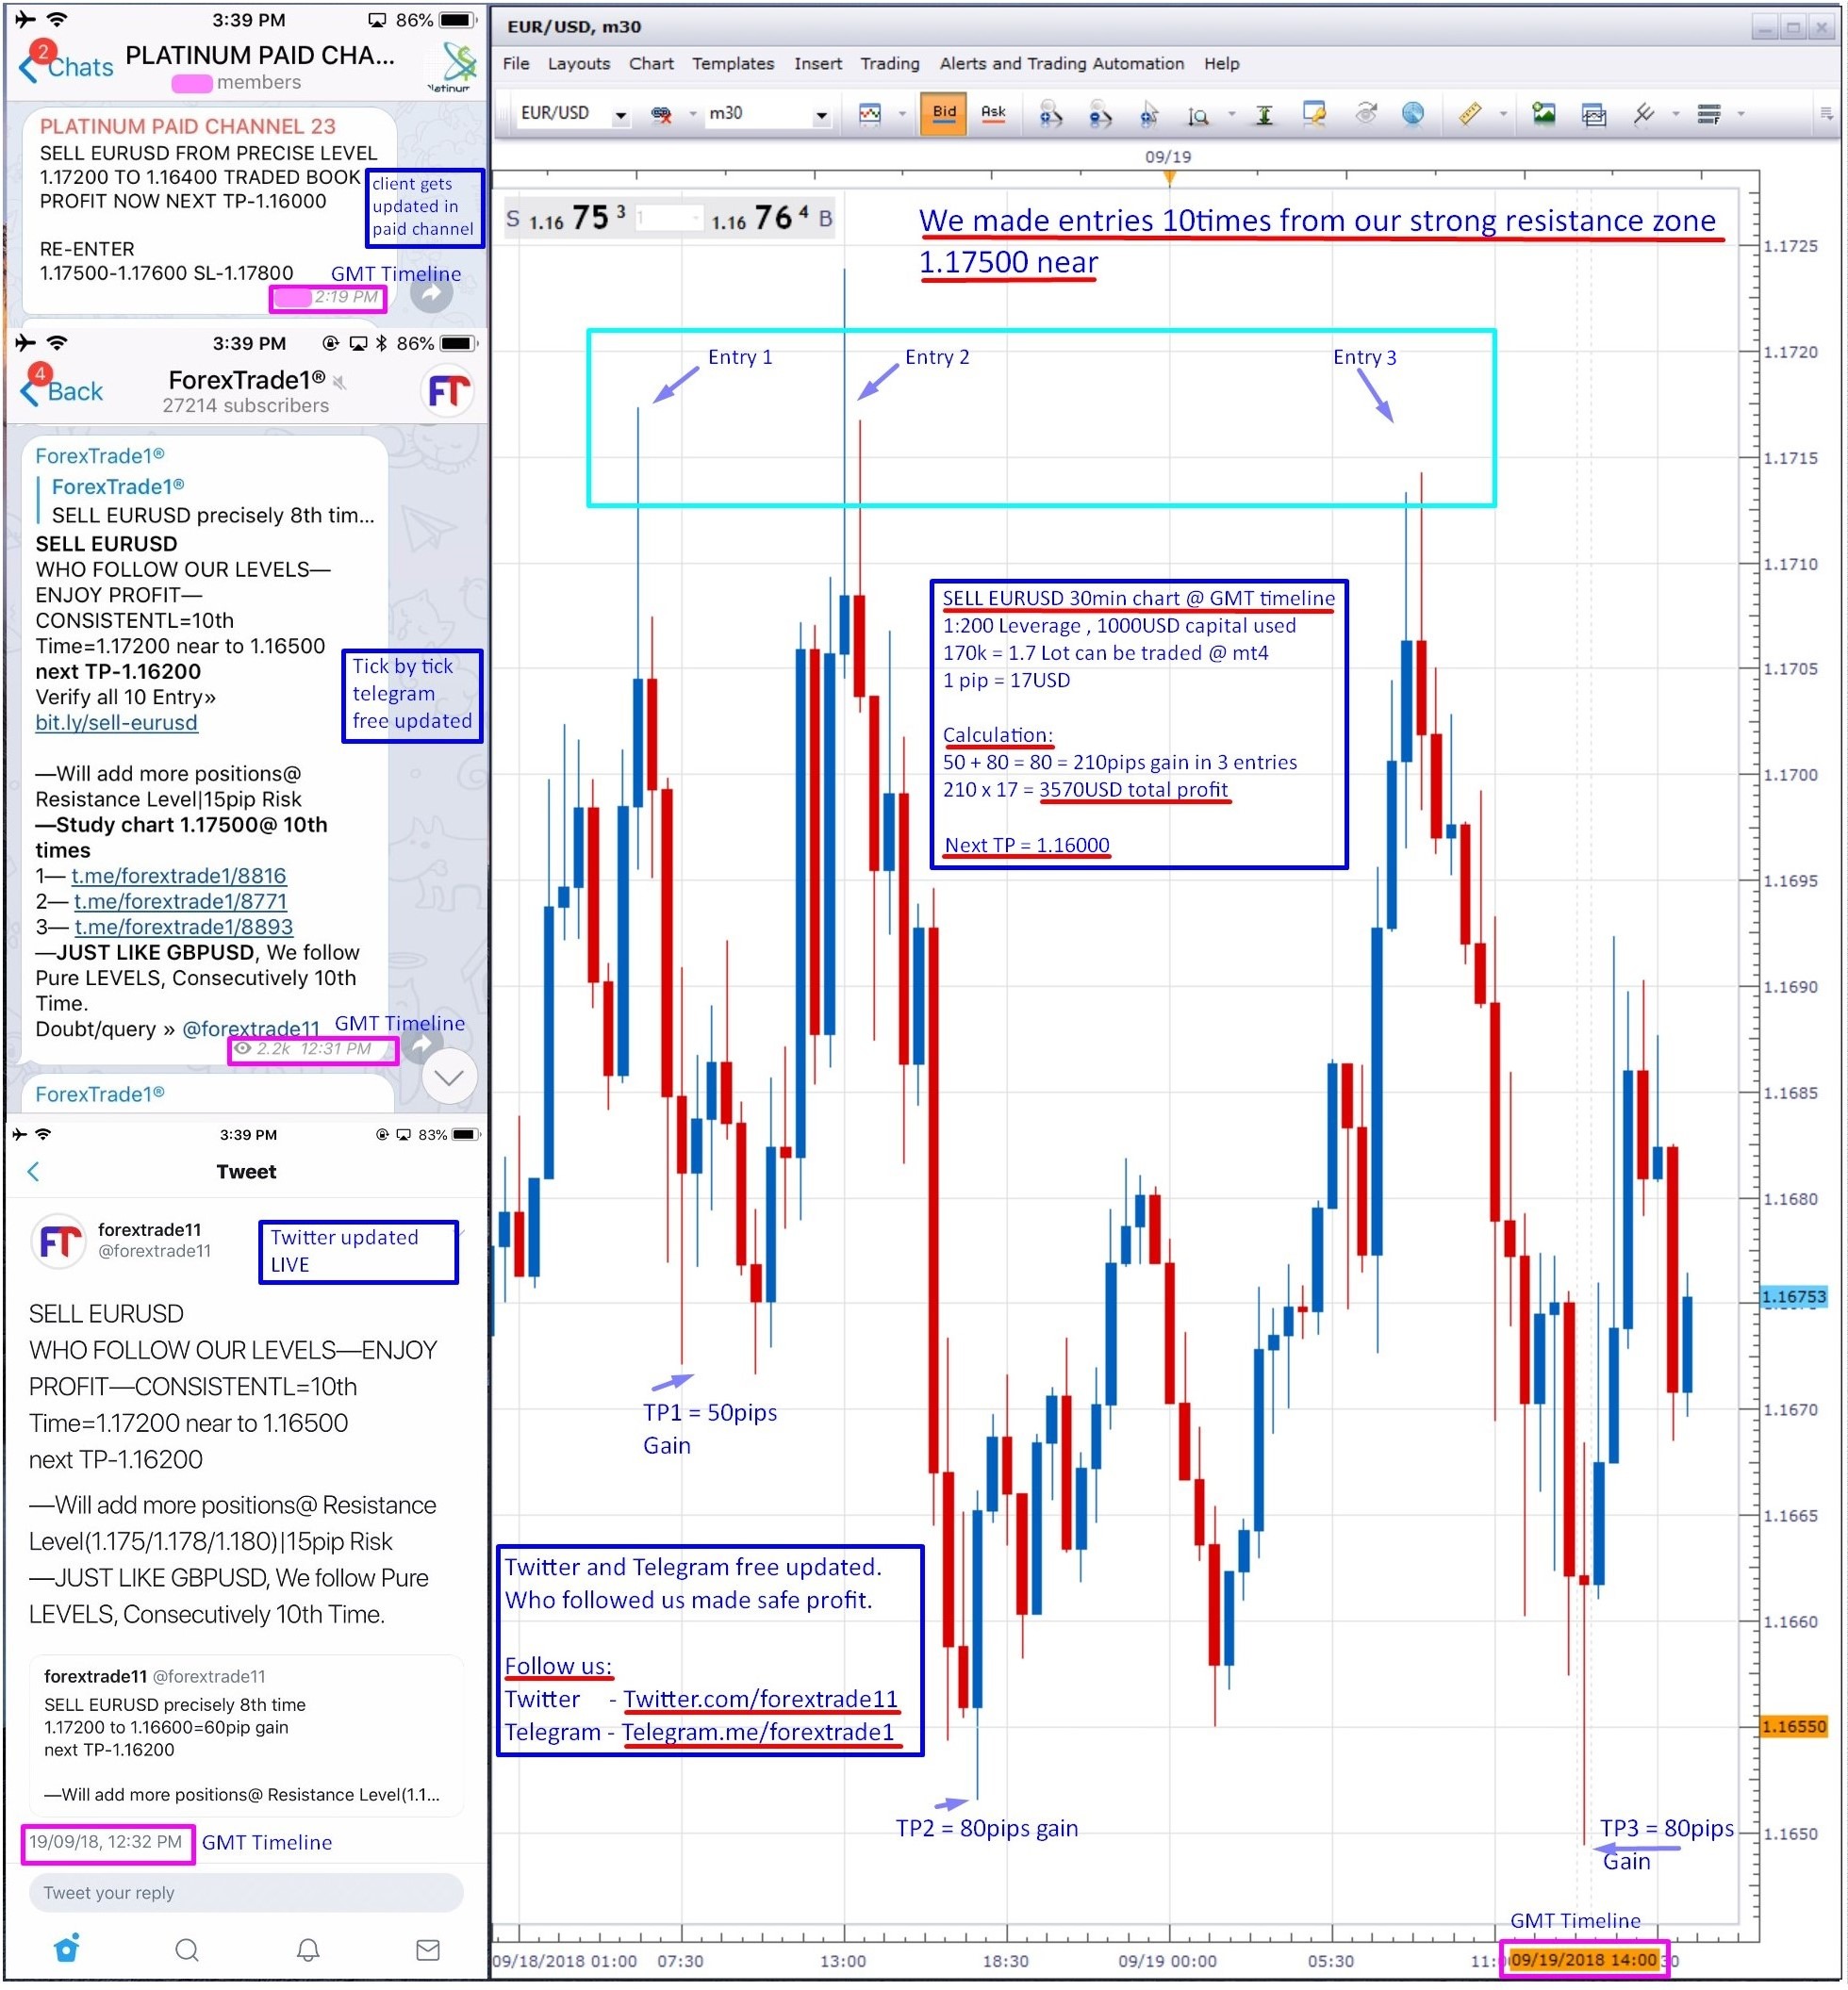This screenshot has width=1848, height=1990.
Task: Click the save chart image icon
Action: point(1544,114)
